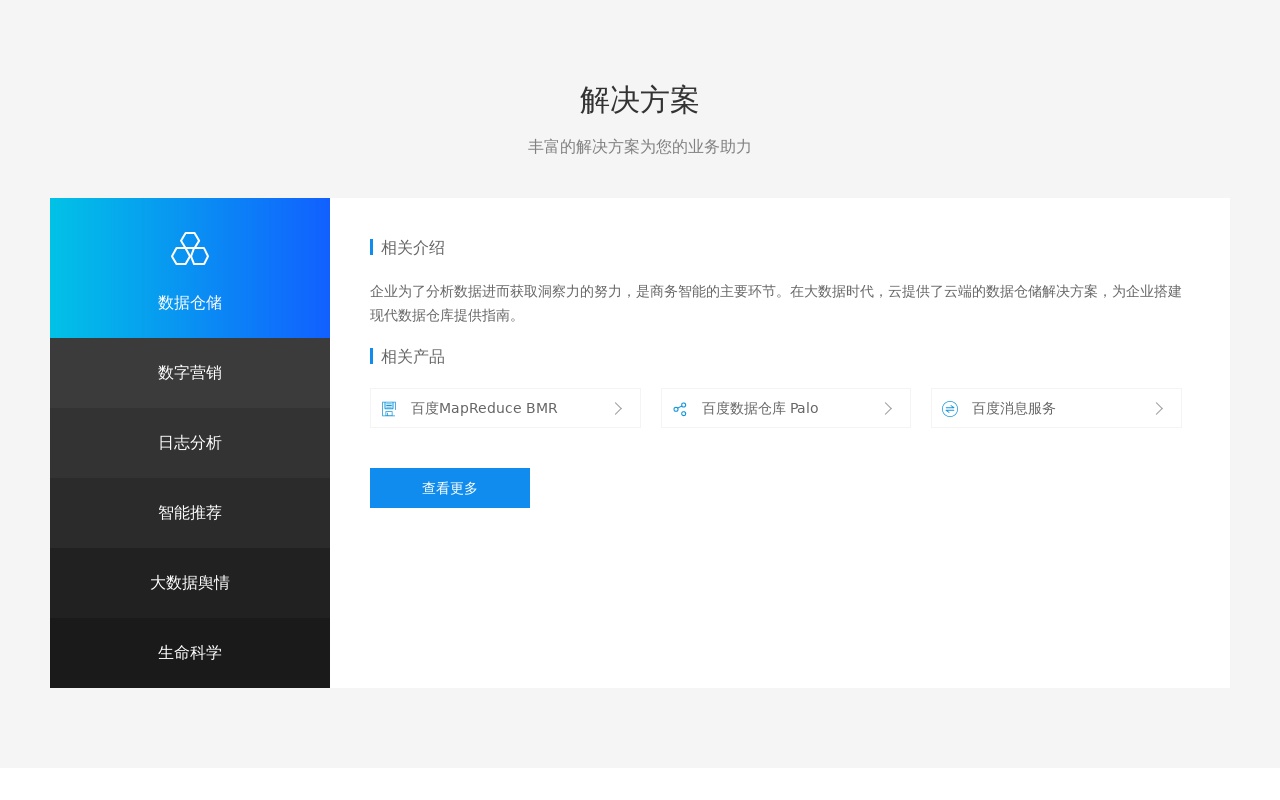The width and height of the screenshot is (1280, 800).
Task: Click the subtitle 丰富的解决方案为您的业务助力
Action: pos(640,147)
